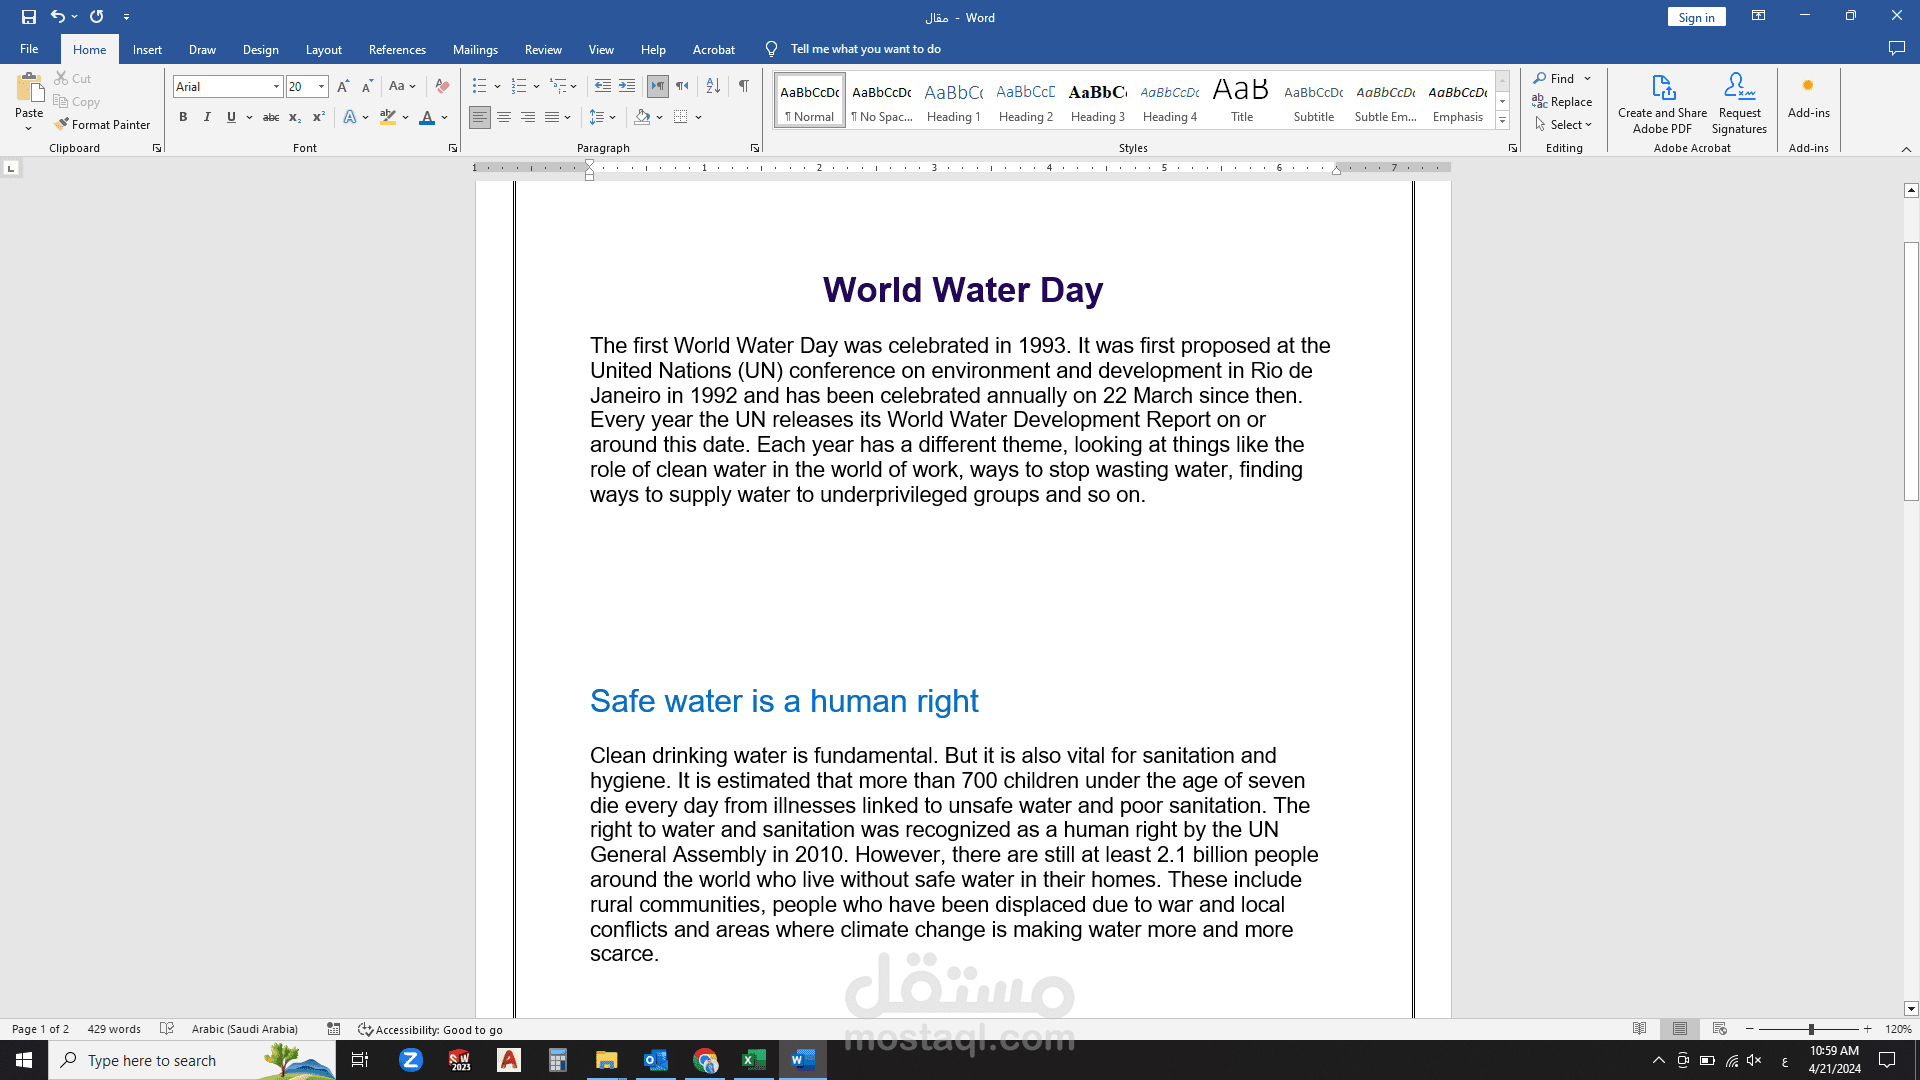Switch to the Insert tab

click(147, 50)
